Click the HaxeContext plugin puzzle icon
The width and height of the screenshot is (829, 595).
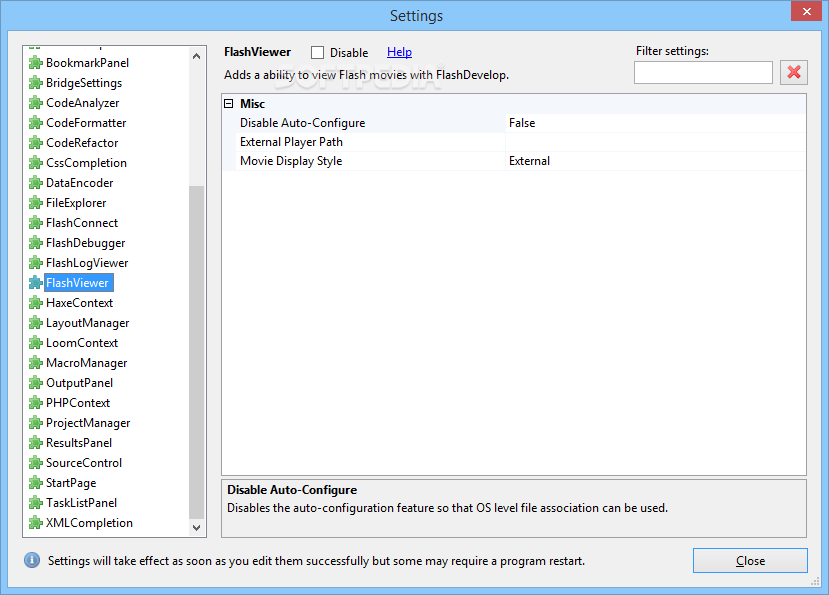click(x=35, y=303)
